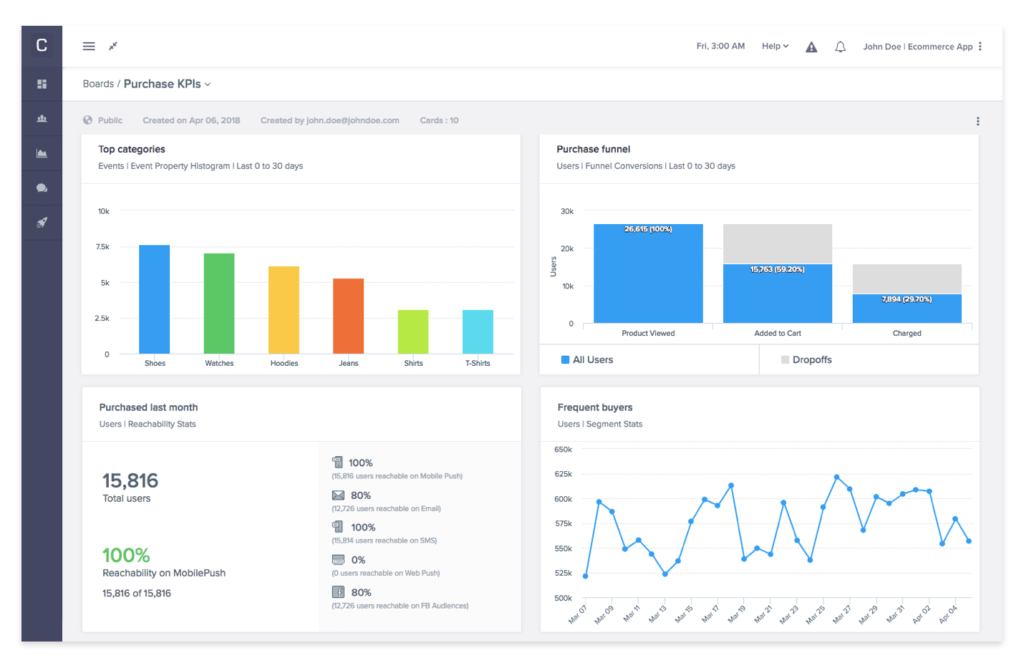Open the board options kebab menu

(x=978, y=120)
